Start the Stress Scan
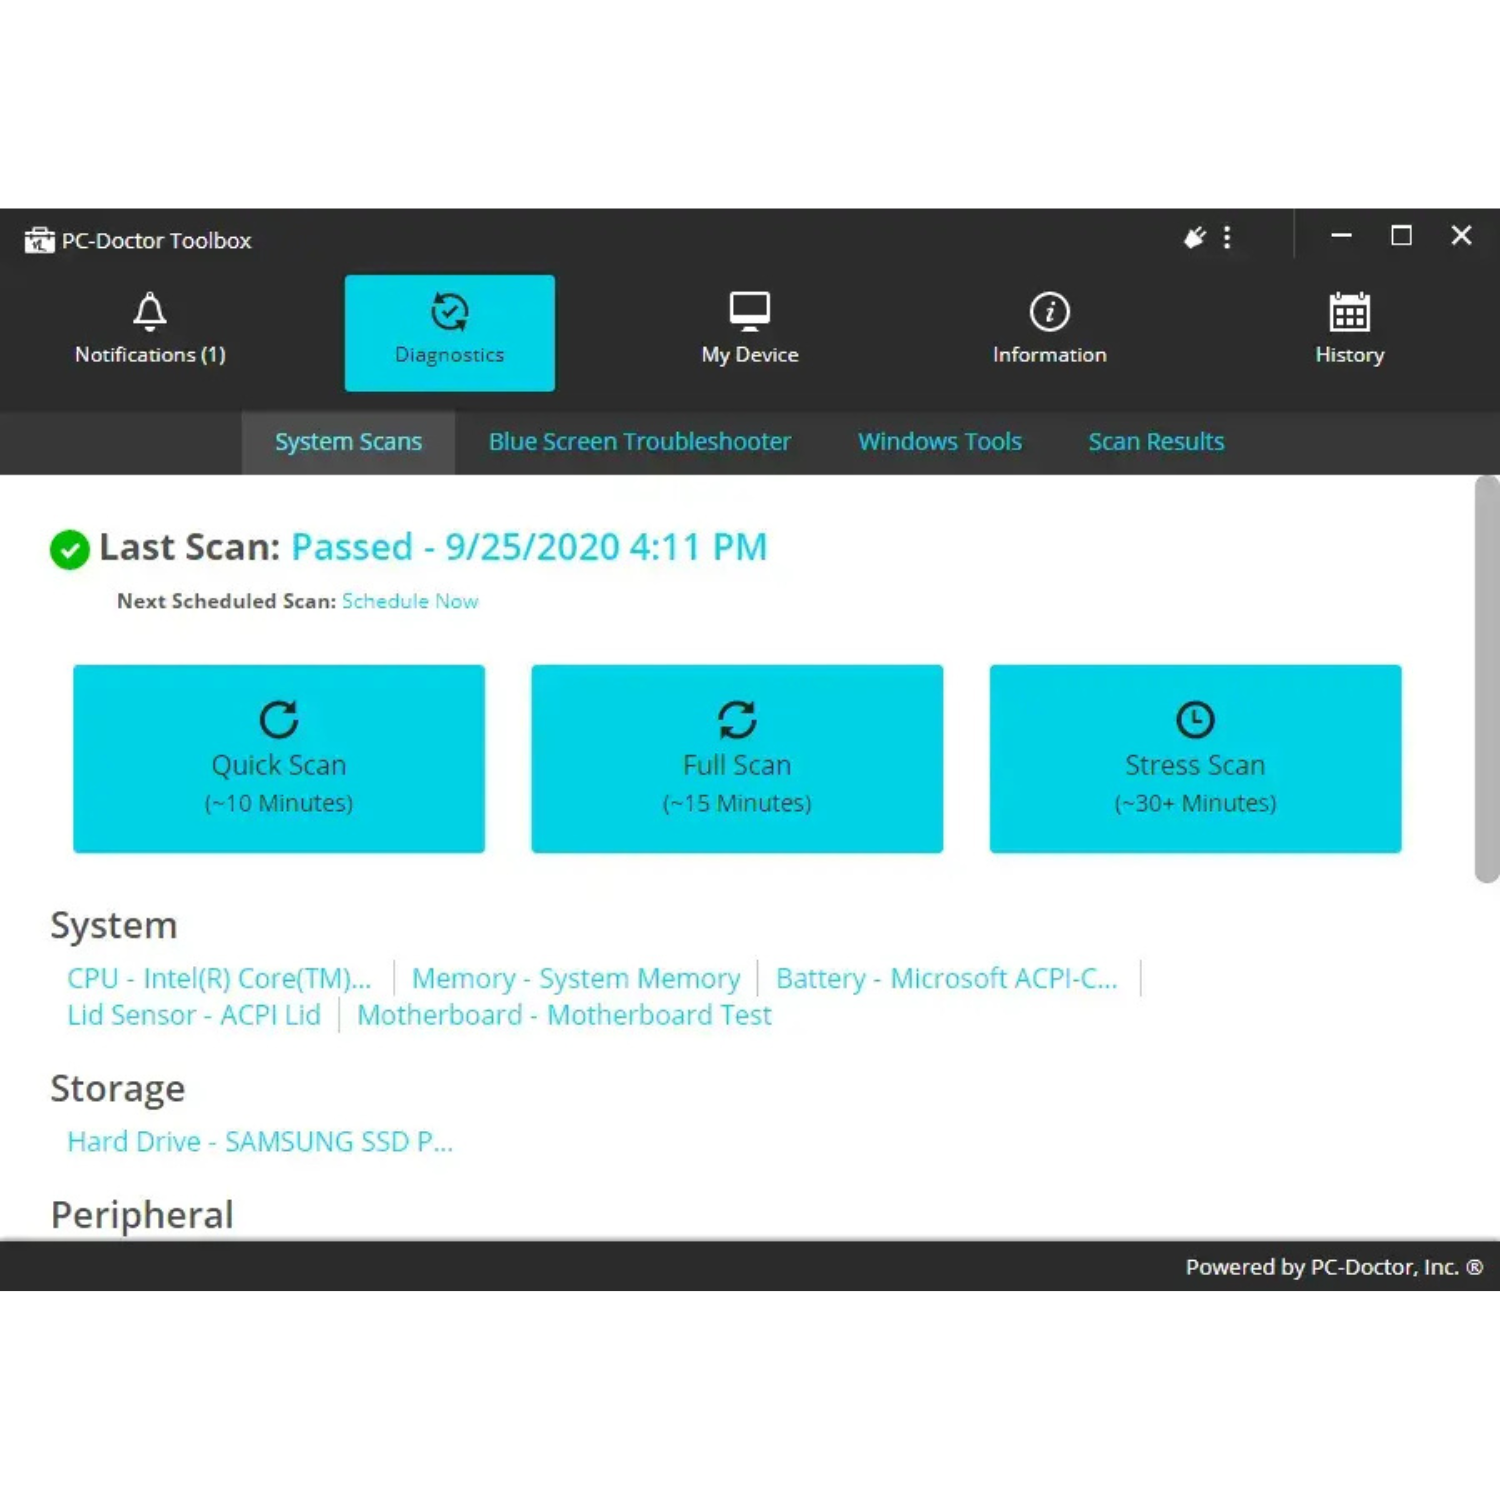Image resolution: width=1500 pixels, height=1500 pixels. 1195,759
